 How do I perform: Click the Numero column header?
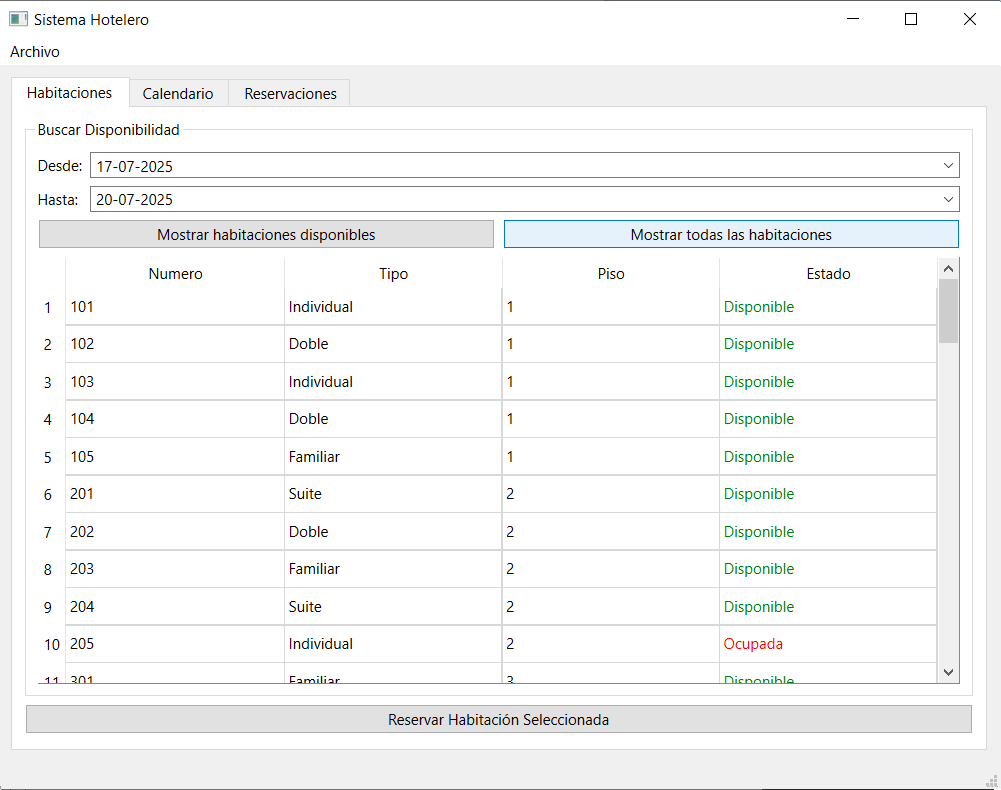(x=175, y=273)
